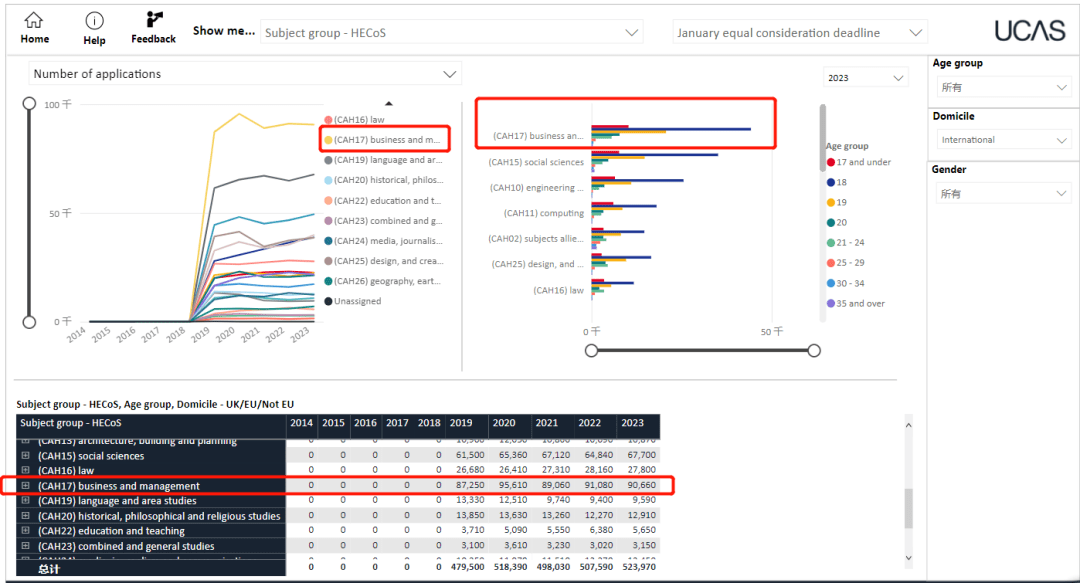Viewport: 1080px width, 583px height.
Task: Open the Gender filter dropdown
Action: [1002, 193]
